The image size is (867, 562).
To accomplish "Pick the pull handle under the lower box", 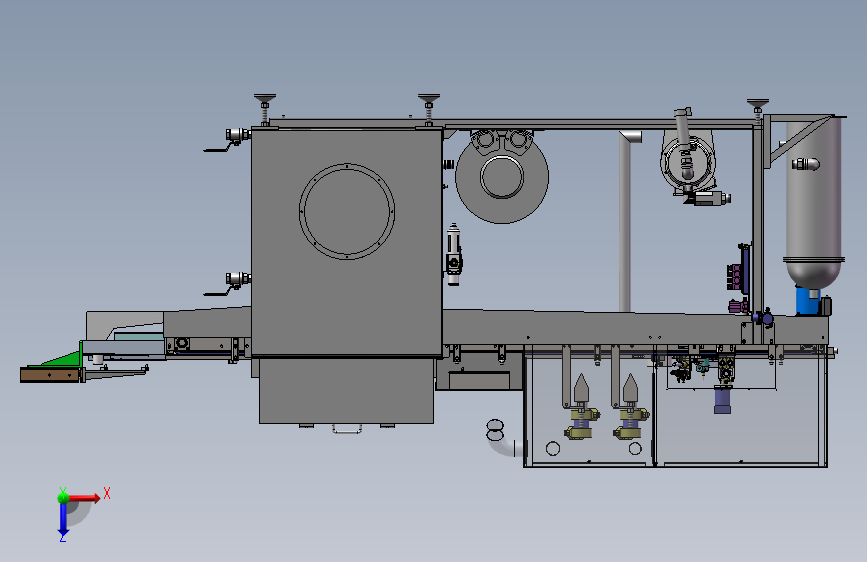I will (347, 429).
